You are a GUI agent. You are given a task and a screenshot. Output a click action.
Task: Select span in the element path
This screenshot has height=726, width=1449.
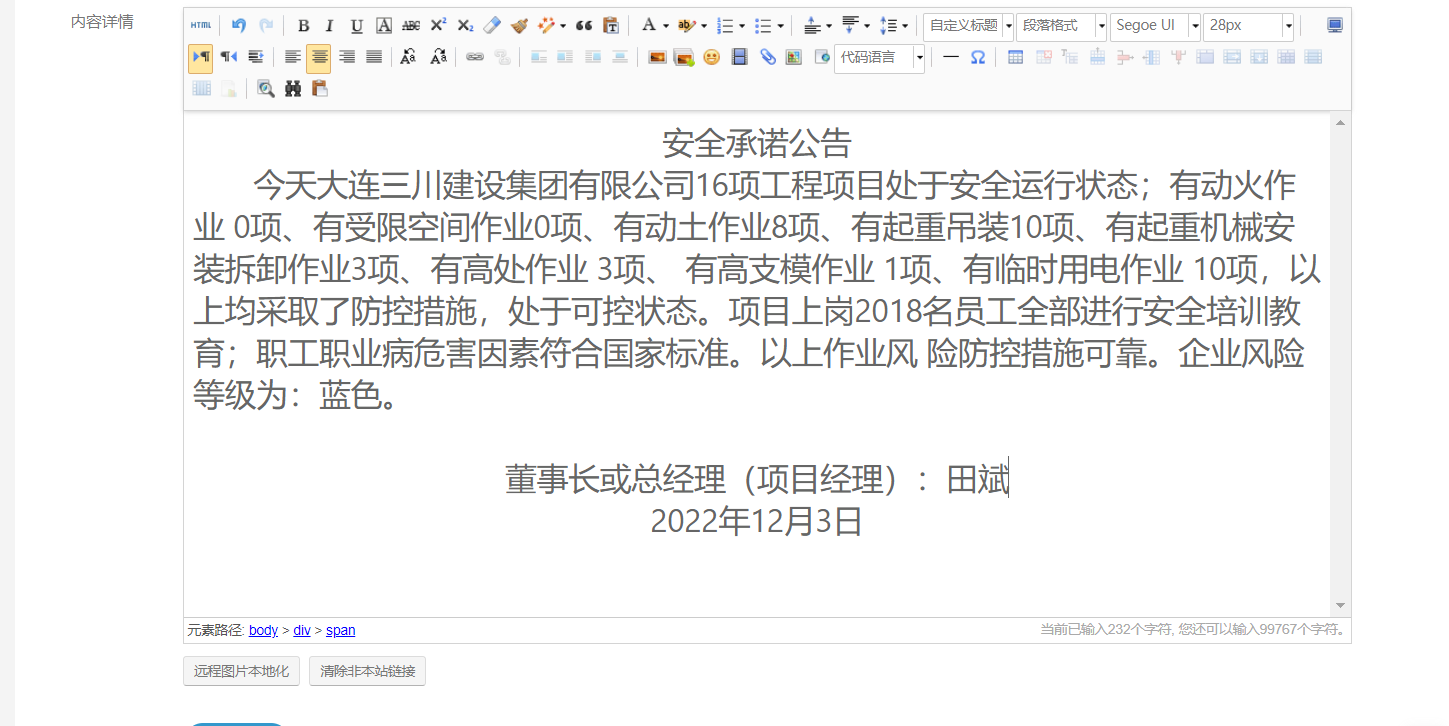pyautogui.click(x=341, y=630)
